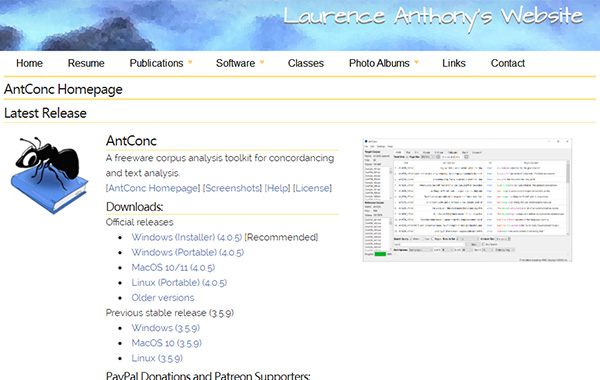This screenshot has height=380, width=600.
Task: Download Linux (Portable) (4.0.5)
Action: [x=179, y=283]
